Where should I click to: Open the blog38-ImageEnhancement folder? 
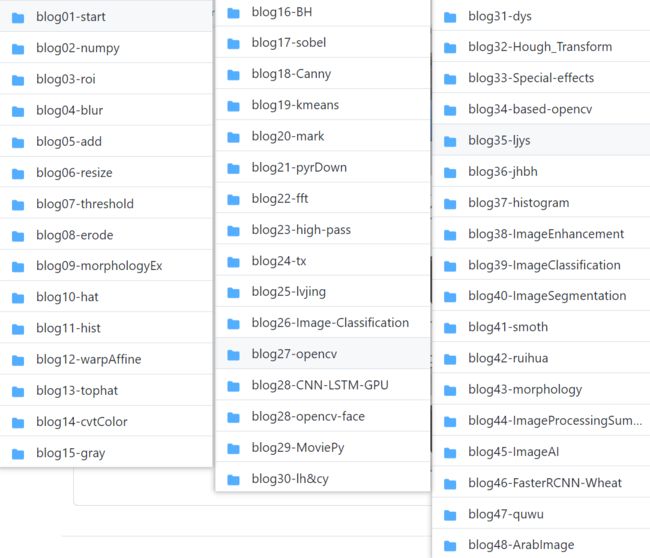click(x=541, y=234)
